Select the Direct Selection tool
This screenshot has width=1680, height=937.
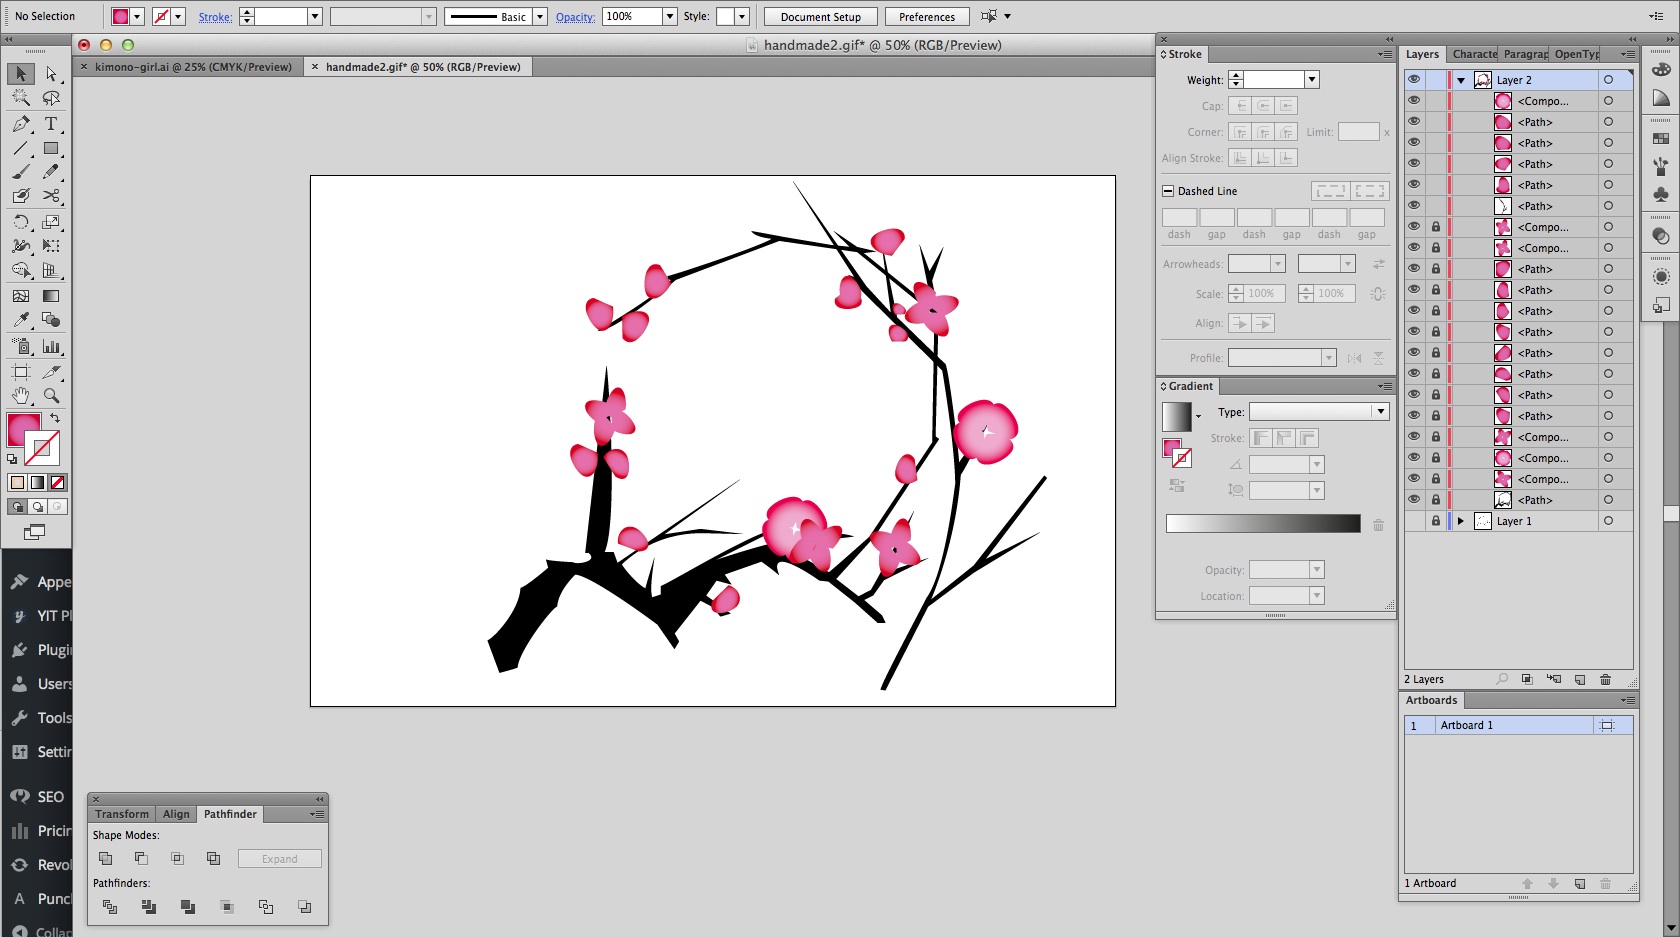click(51, 74)
